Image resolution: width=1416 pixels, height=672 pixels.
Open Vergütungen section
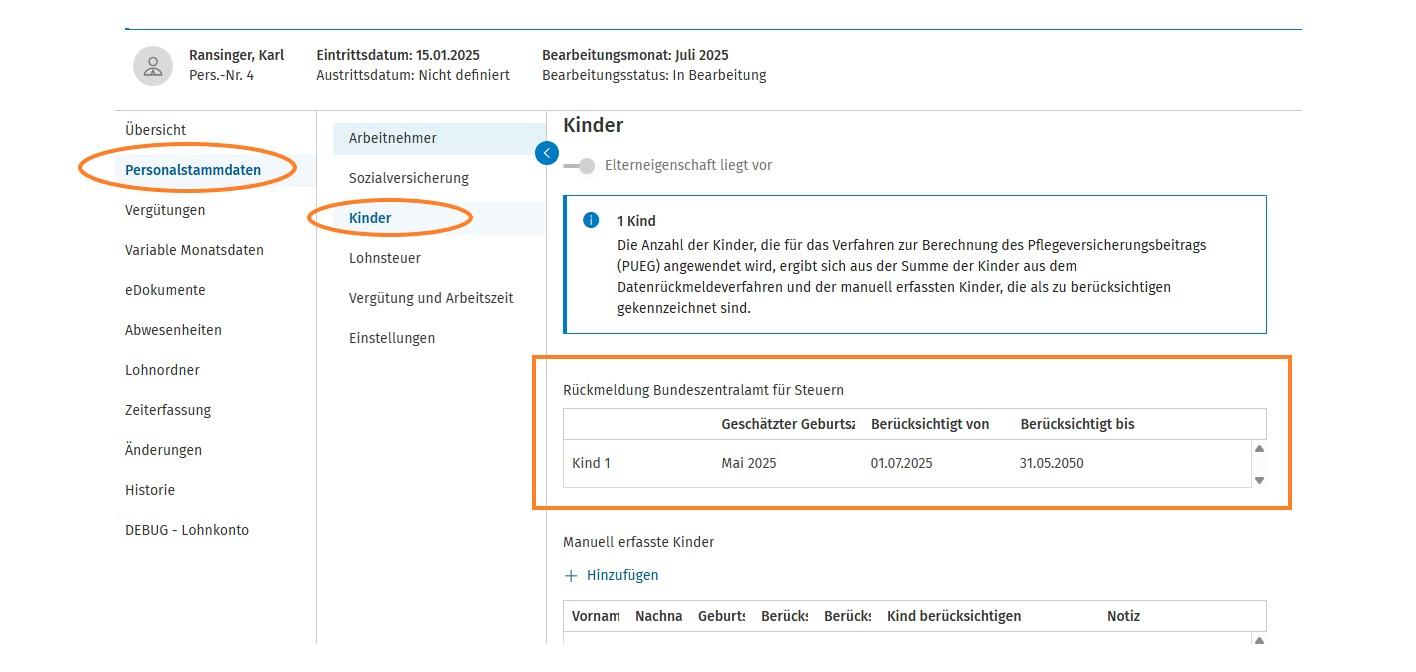165,210
